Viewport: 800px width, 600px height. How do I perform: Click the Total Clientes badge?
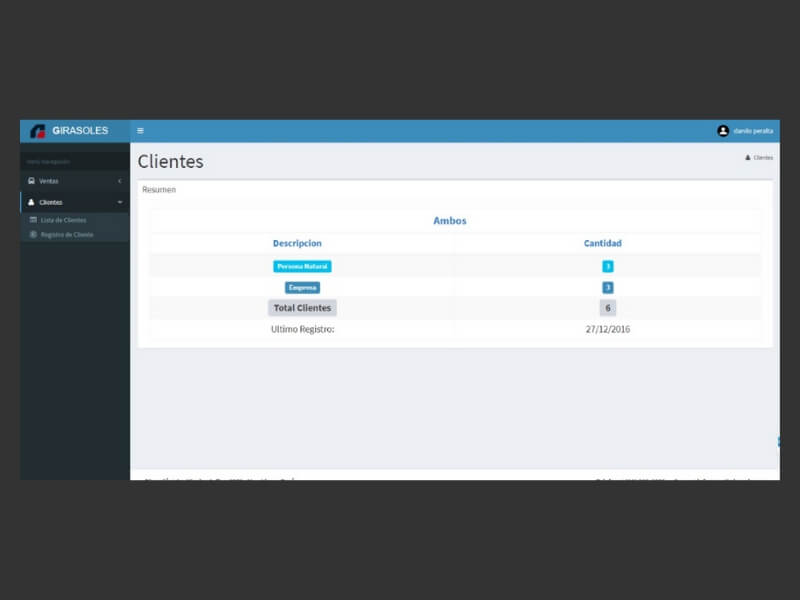click(x=302, y=308)
